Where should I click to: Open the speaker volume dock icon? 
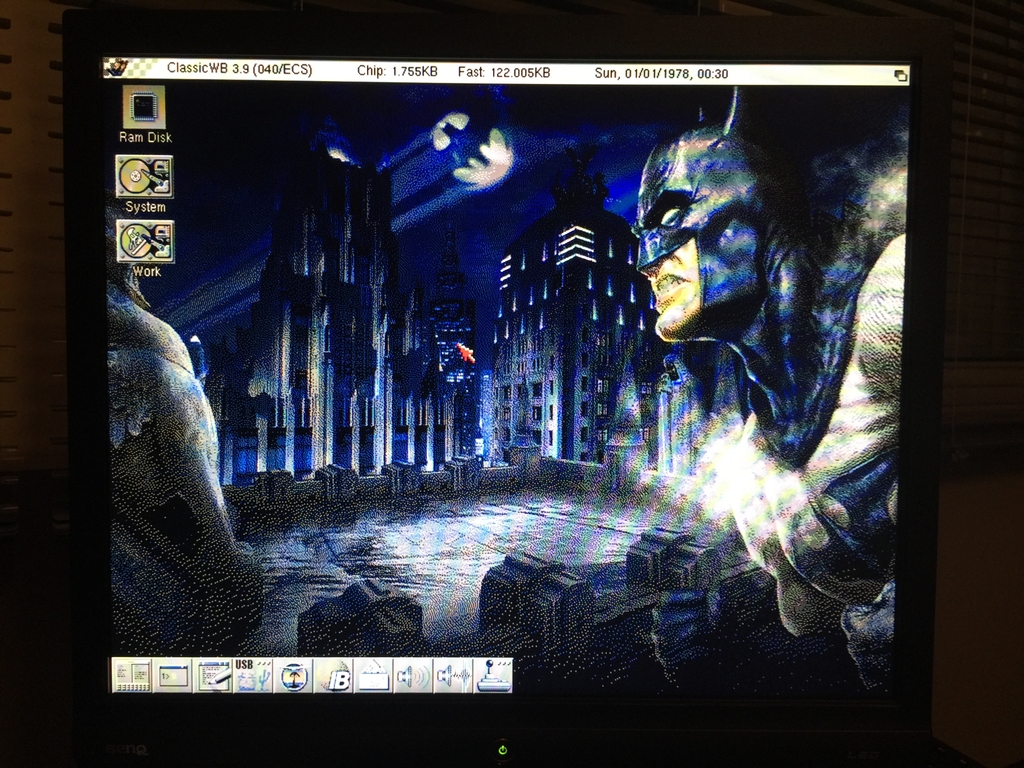click(413, 675)
